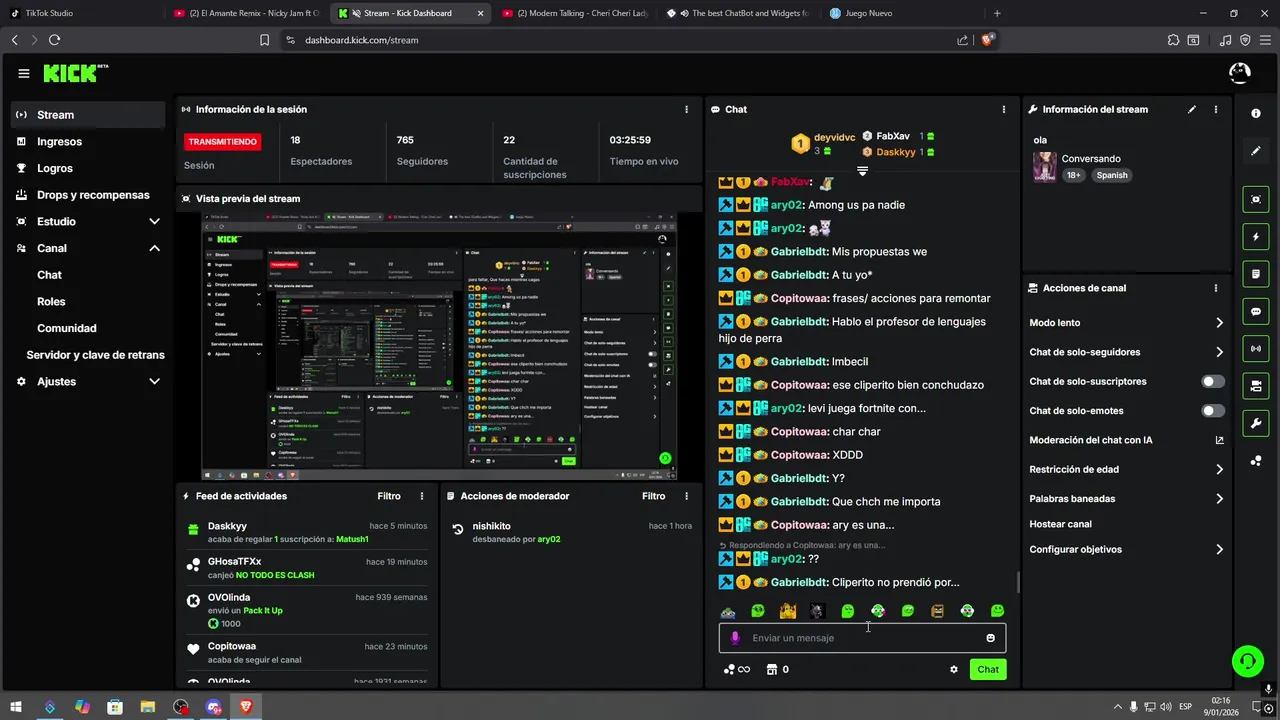Toggle the document notes icon in the right sidebar
Image resolution: width=1280 pixels, height=720 pixels.
(1256, 274)
